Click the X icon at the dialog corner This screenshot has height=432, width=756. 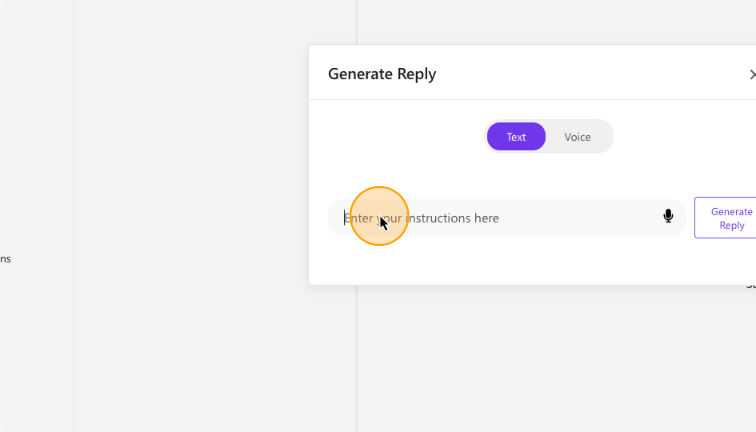753,75
